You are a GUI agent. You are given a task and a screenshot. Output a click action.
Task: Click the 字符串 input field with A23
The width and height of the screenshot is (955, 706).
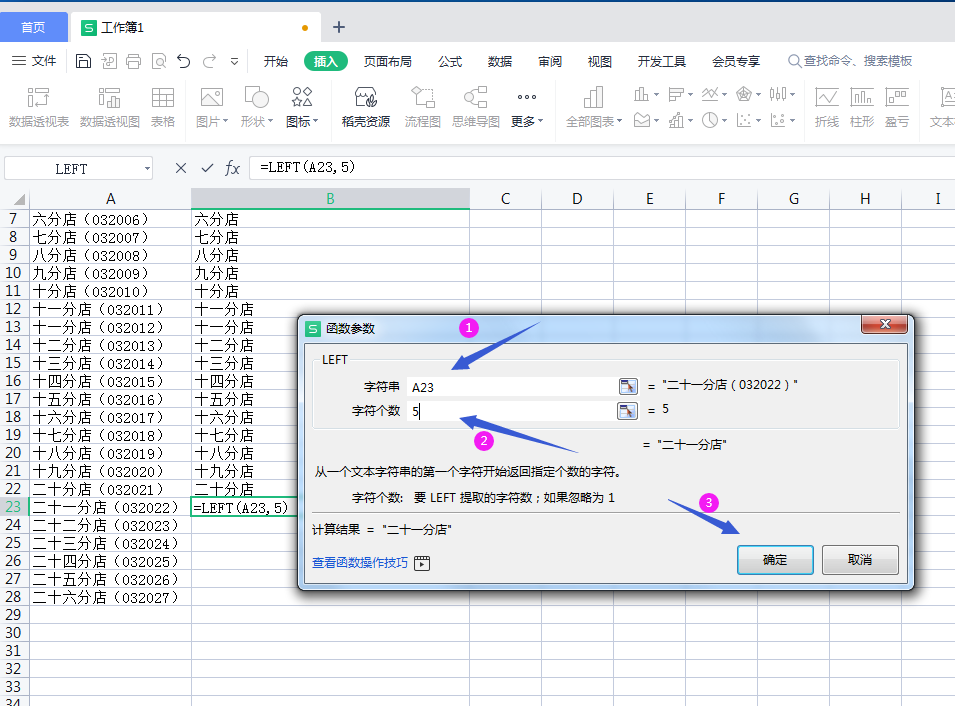coord(512,387)
